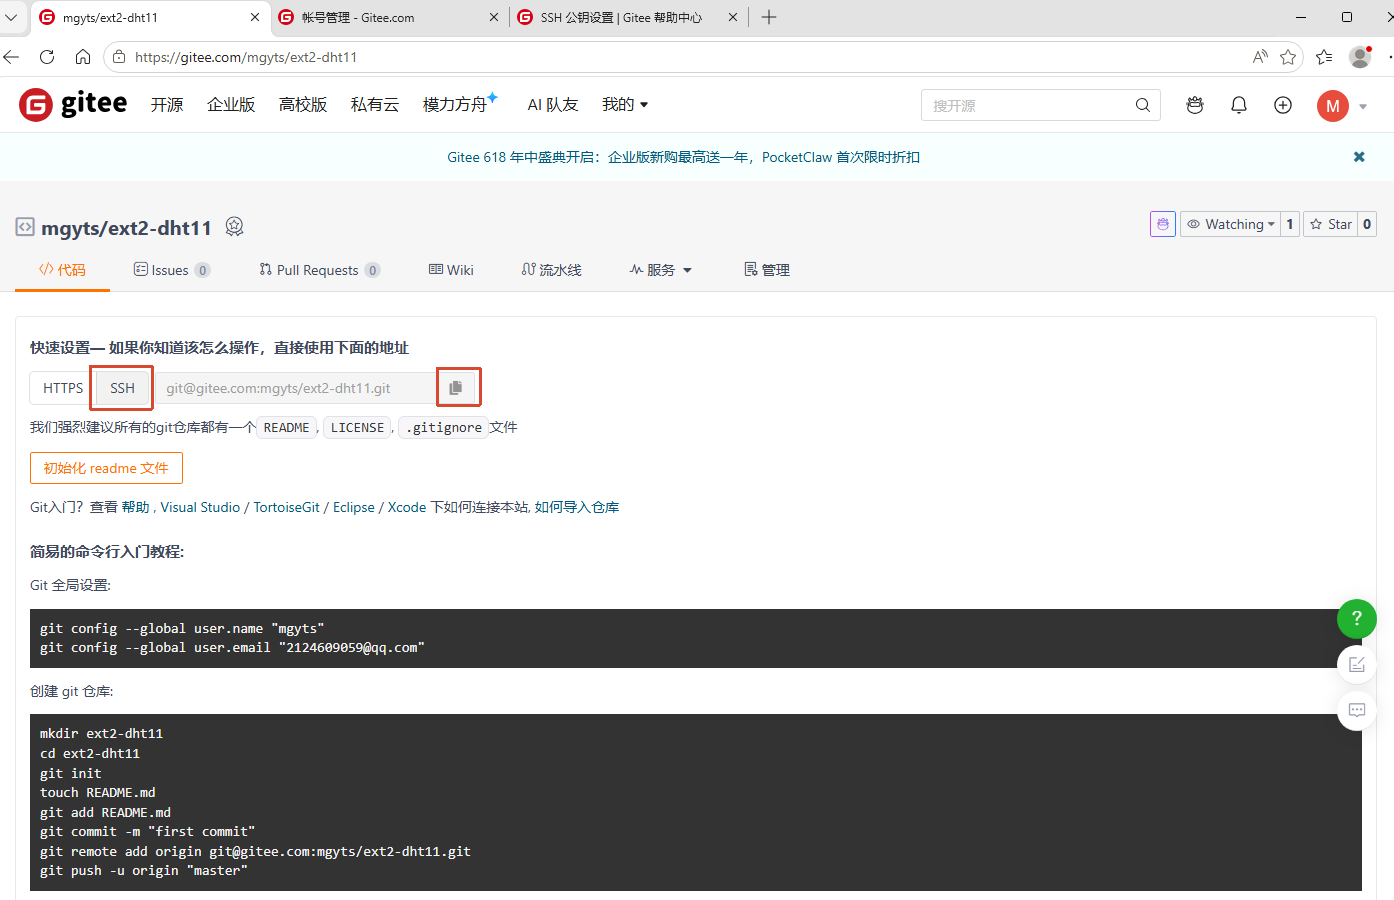Go to the browser home page
This screenshot has width=1394, height=900.
point(83,57)
